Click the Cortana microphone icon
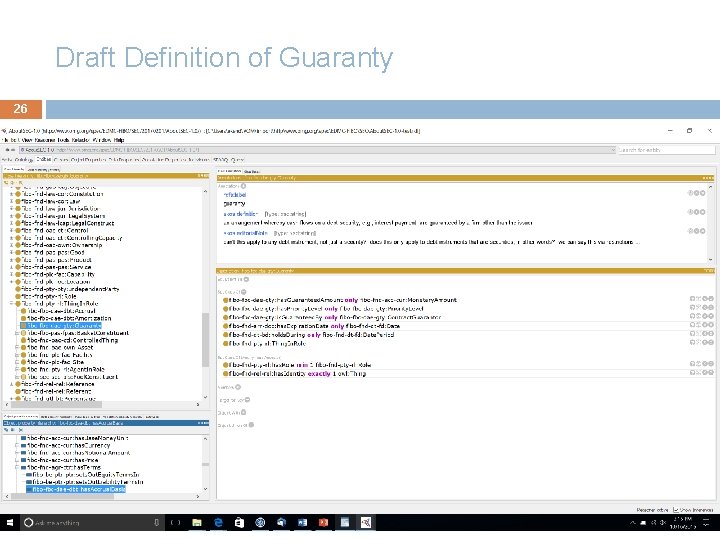 pyautogui.click(x=156, y=523)
